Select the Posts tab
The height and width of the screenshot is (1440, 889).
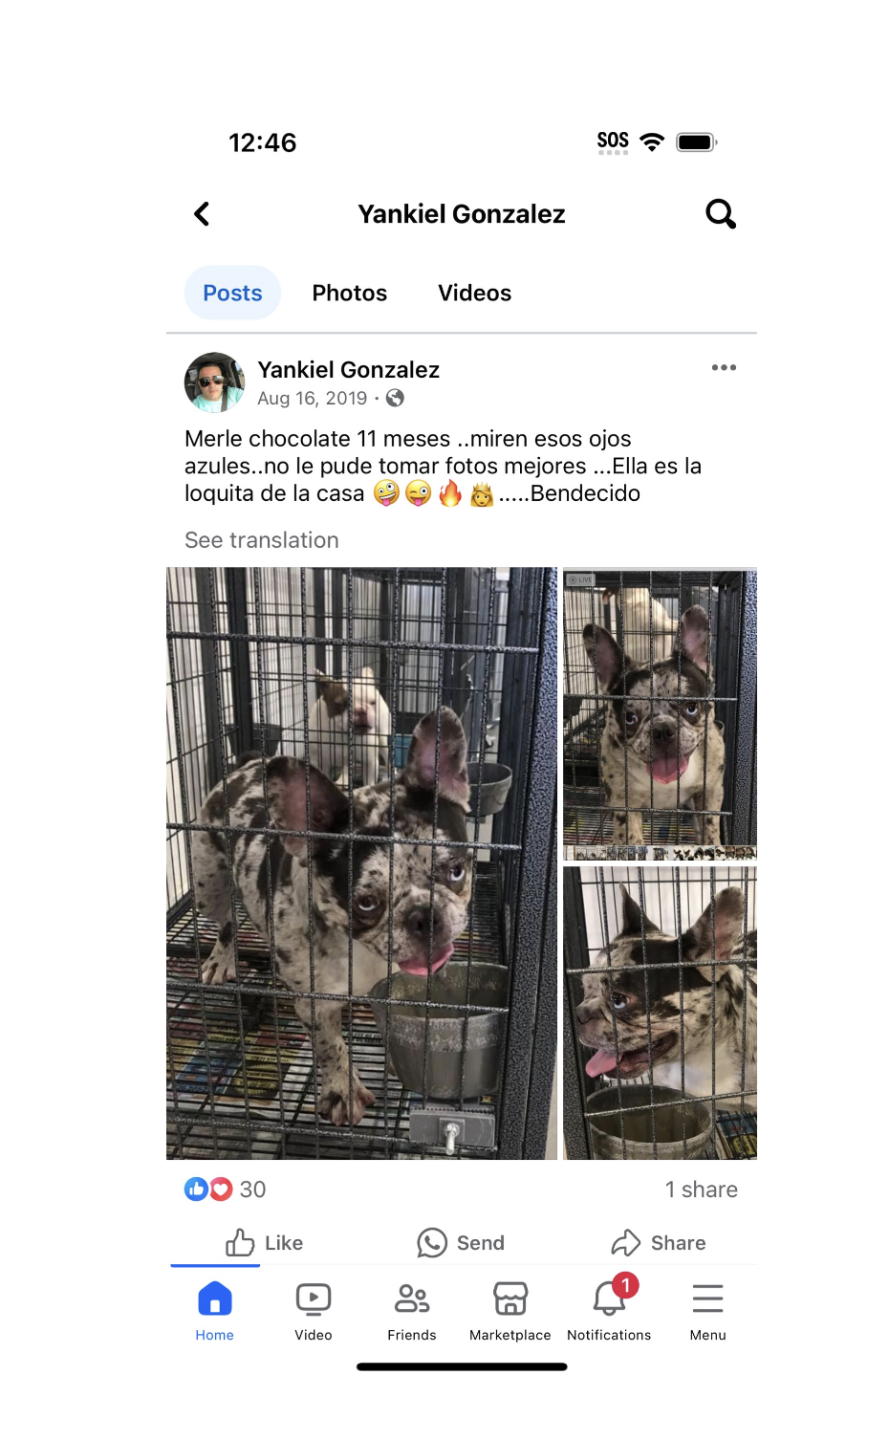coord(232,293)
